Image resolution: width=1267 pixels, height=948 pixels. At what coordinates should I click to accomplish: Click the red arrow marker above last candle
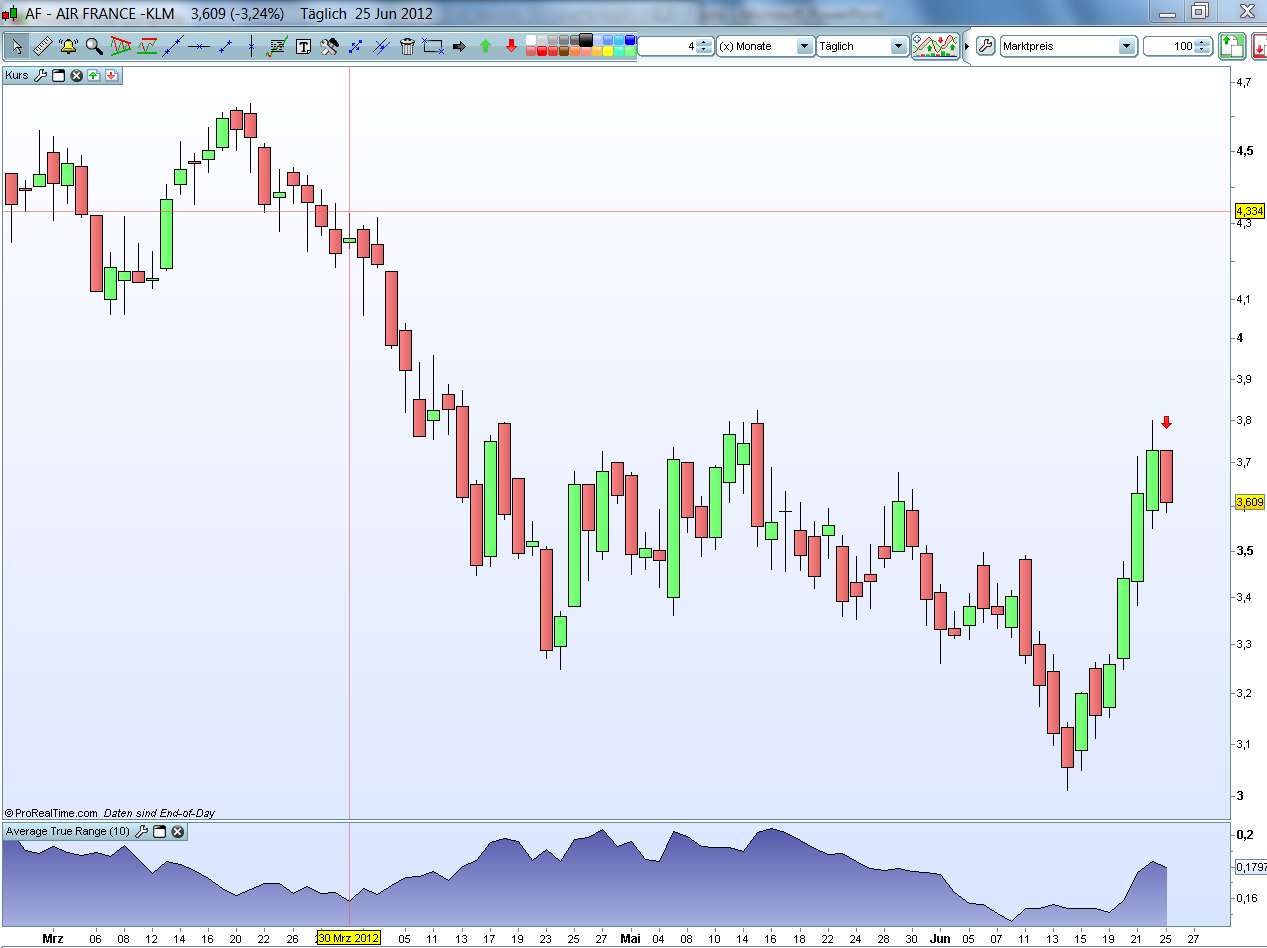coord(1166,423)
